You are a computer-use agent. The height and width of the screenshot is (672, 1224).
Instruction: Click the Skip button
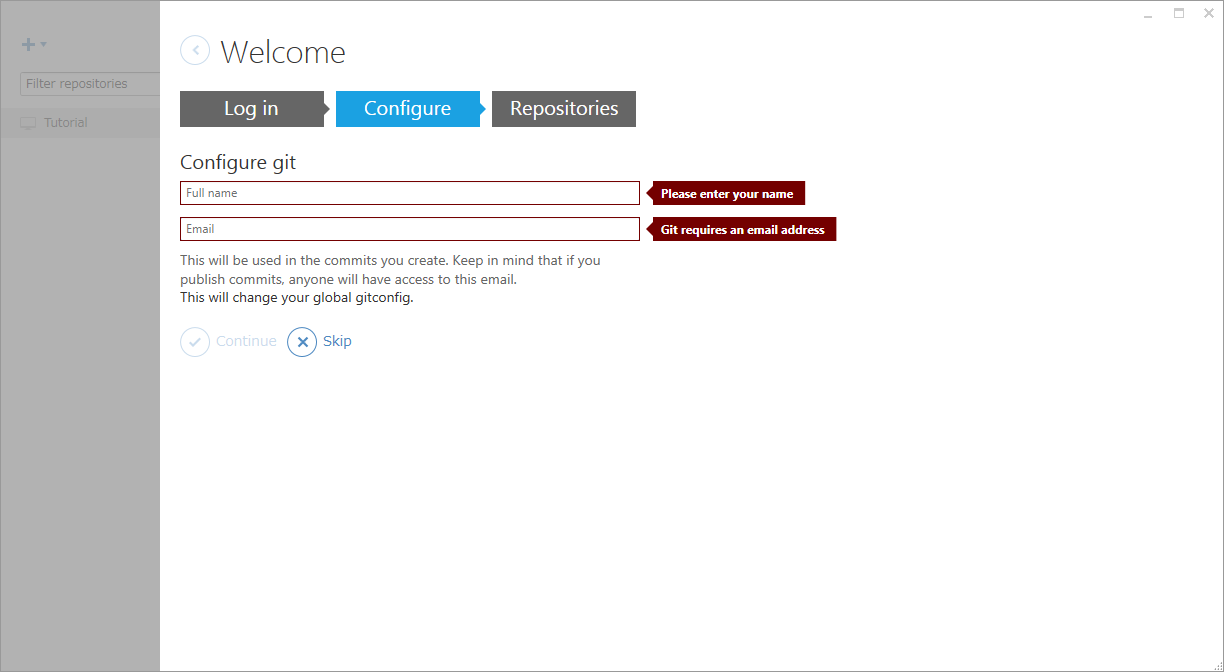[x=320, y=342]
